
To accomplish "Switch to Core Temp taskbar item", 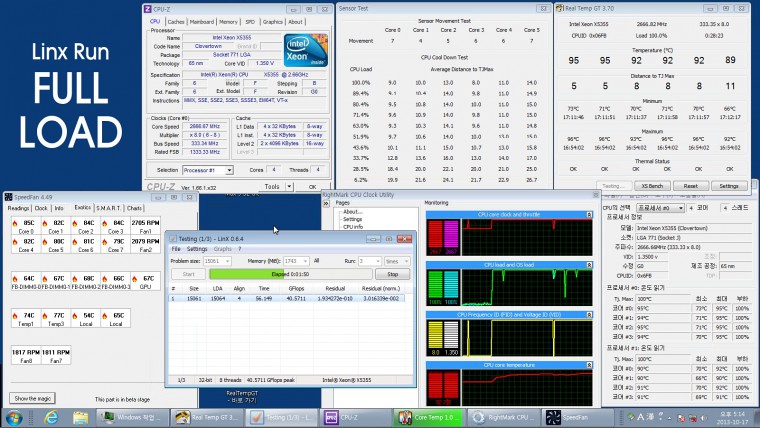I will pos(430,417).
